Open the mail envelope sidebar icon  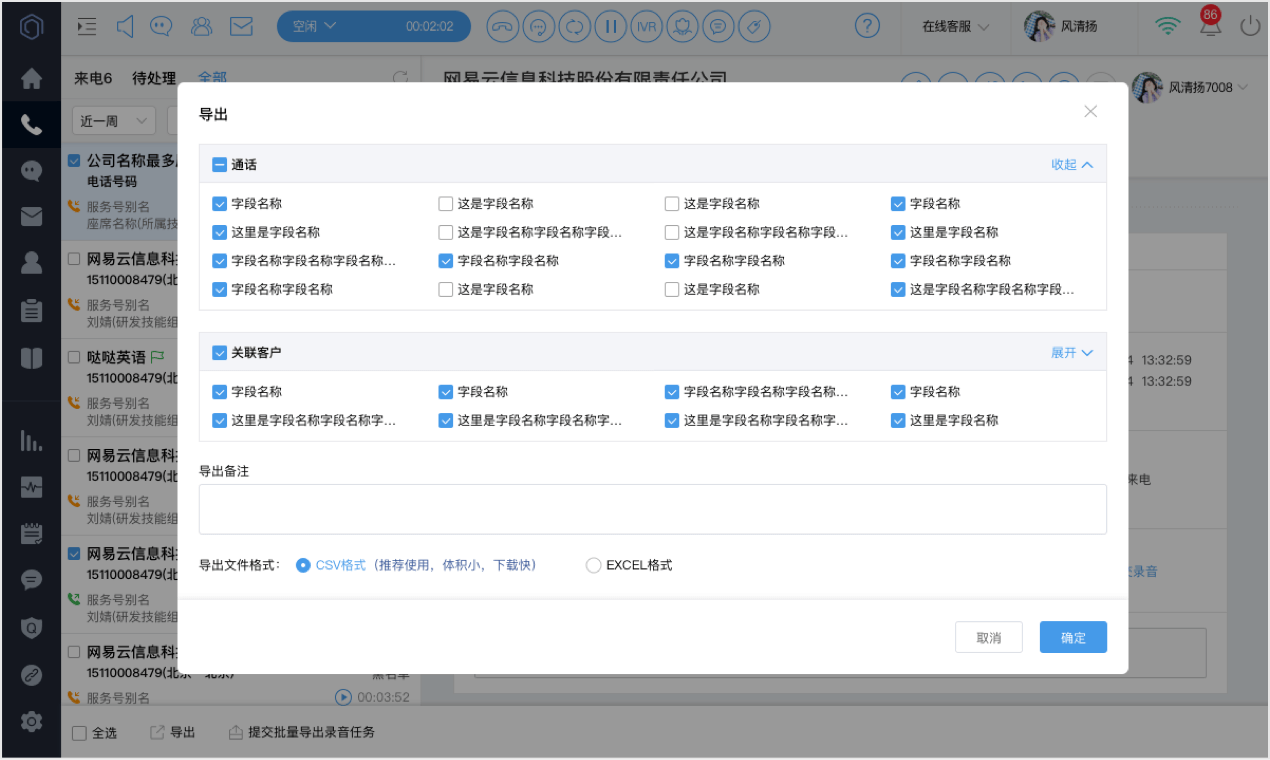point(31,216)
